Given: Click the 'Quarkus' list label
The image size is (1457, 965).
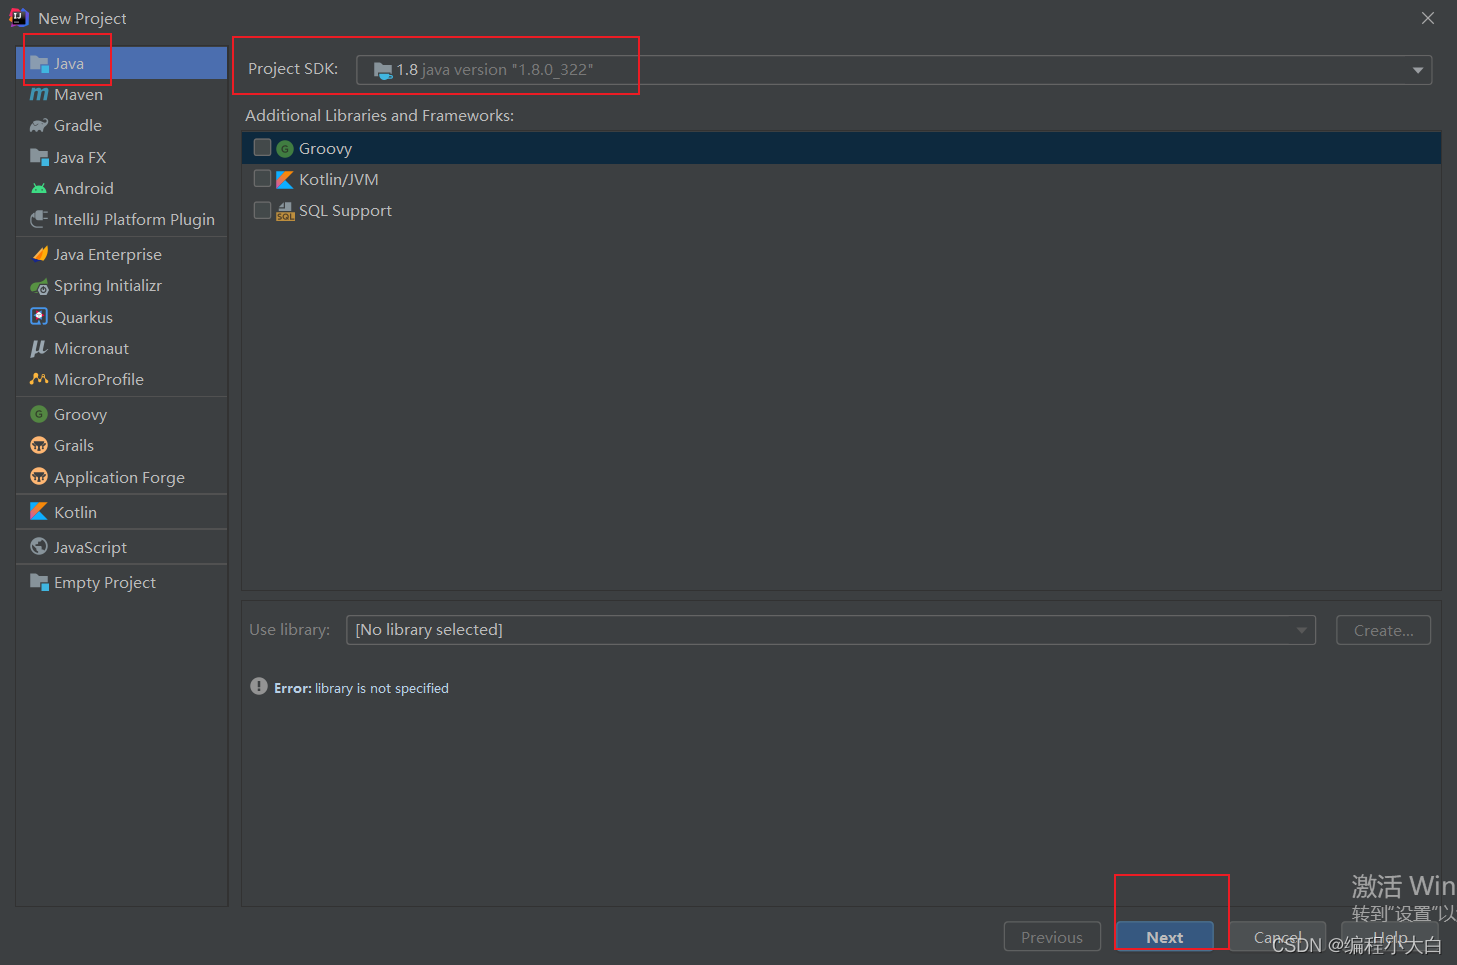Looking at the screenshot, I should [x=83, y=317].
